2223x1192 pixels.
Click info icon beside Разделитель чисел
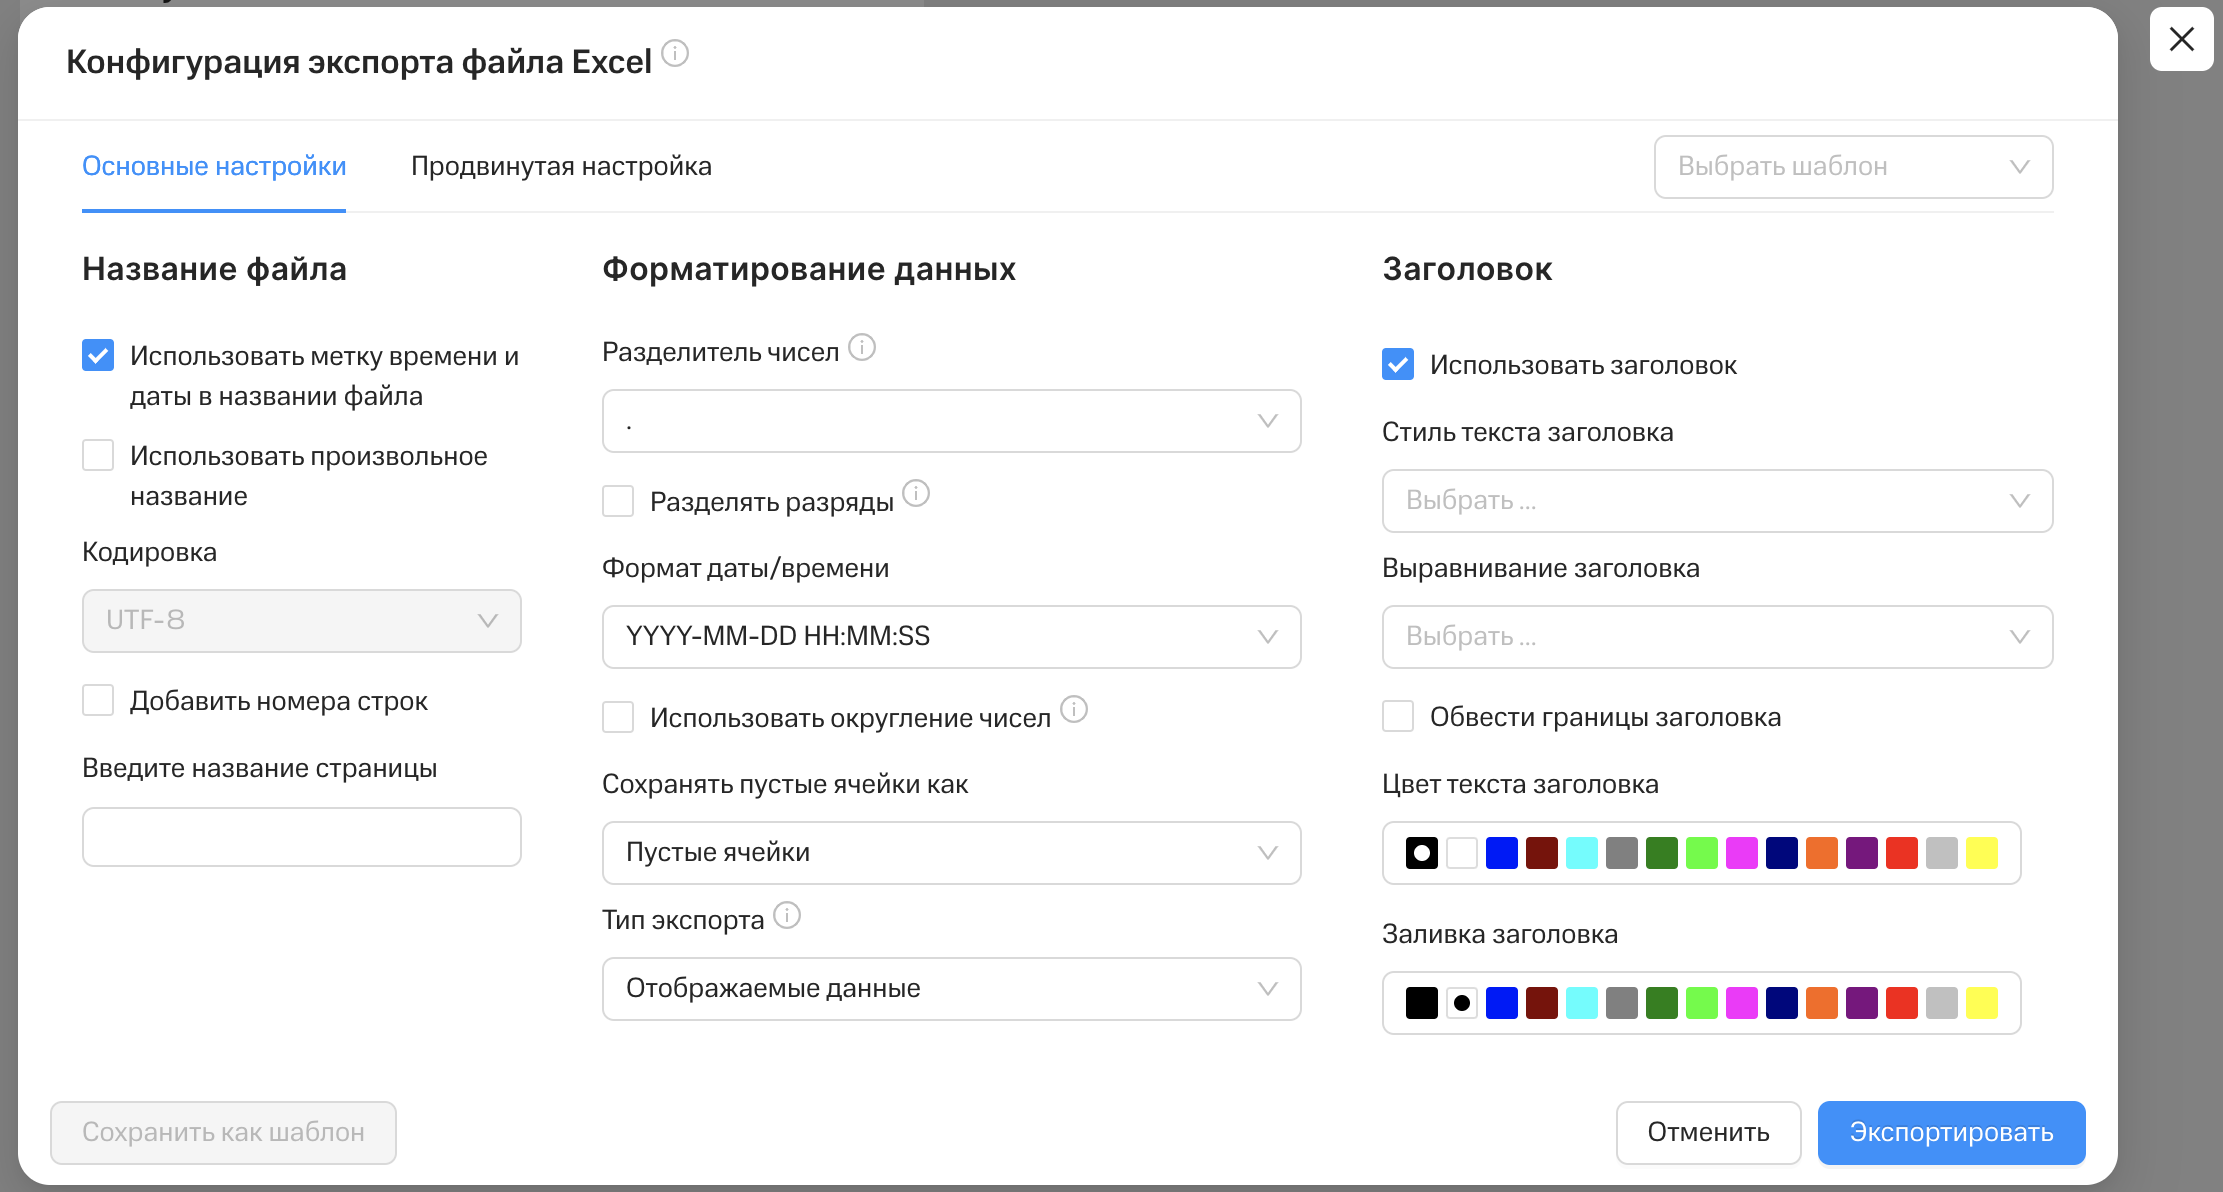tap(862, 347)
